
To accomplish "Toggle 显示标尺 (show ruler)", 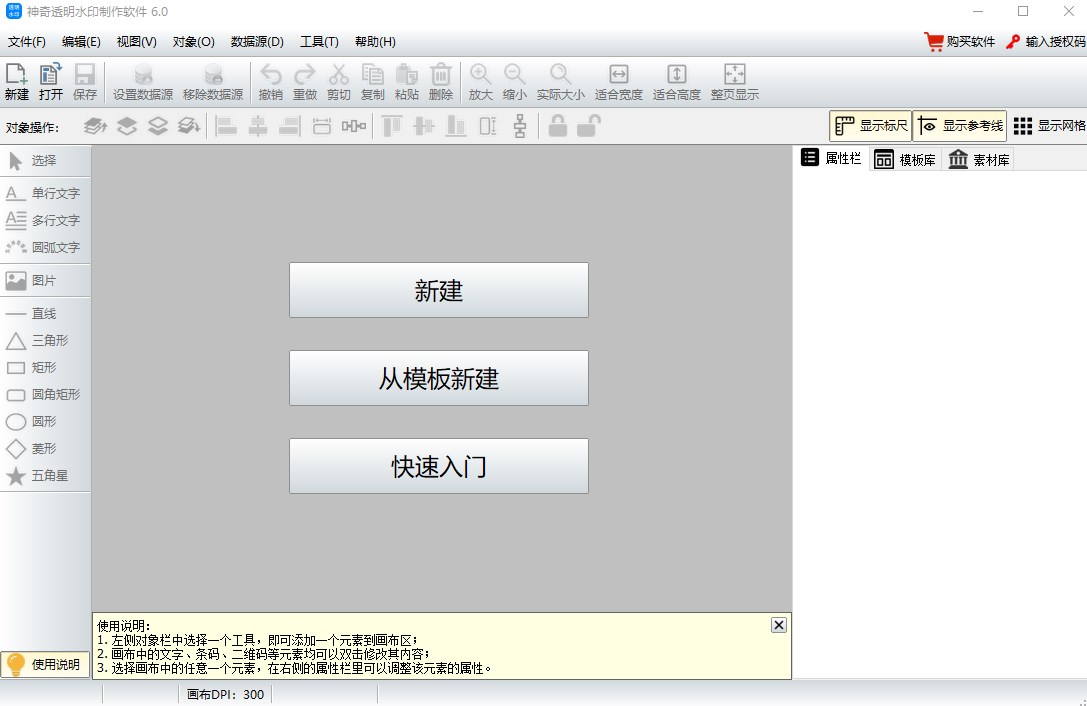I will click(871, 124).
